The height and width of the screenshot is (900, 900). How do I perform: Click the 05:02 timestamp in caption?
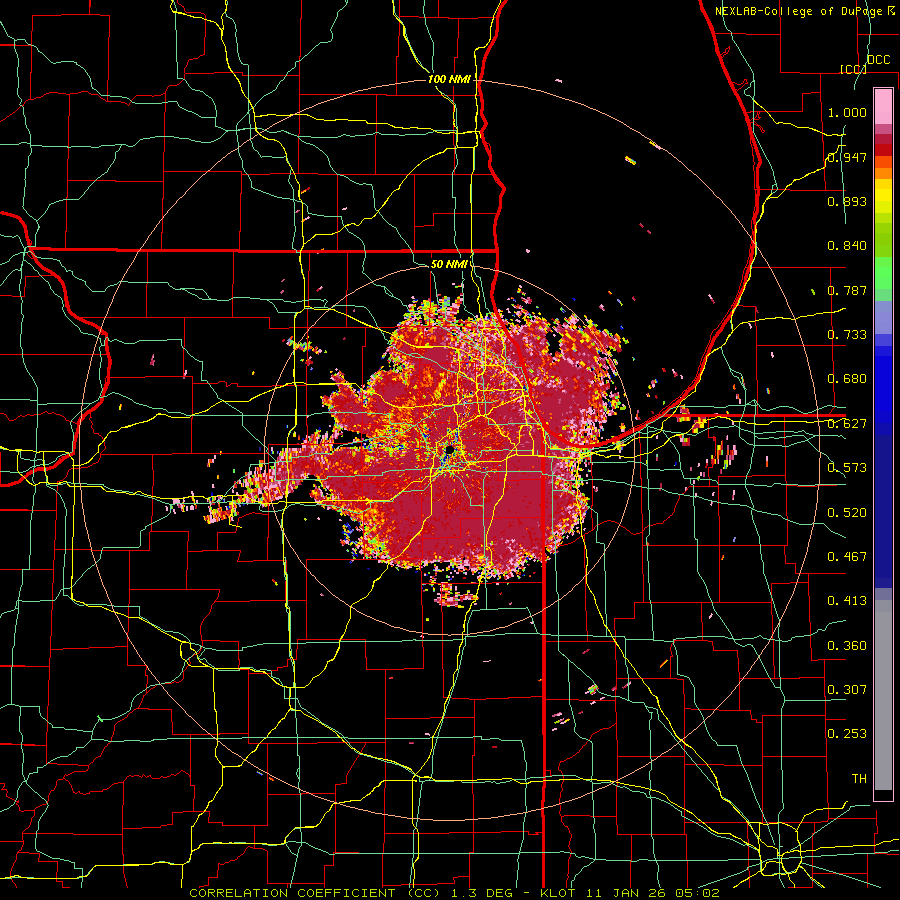point(698,893)
